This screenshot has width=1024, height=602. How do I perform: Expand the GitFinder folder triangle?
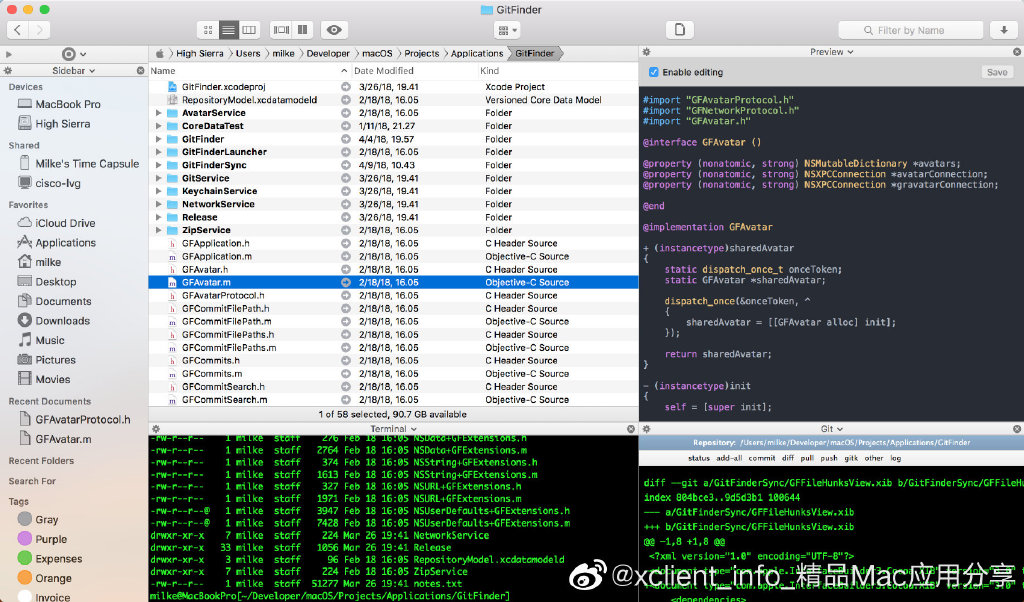158,139
